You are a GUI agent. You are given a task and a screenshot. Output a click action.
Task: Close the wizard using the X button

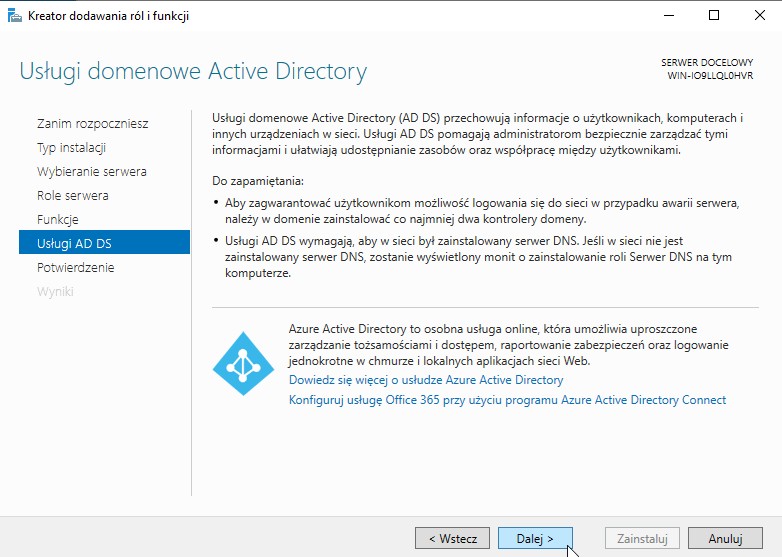click(x=758, y=15)
